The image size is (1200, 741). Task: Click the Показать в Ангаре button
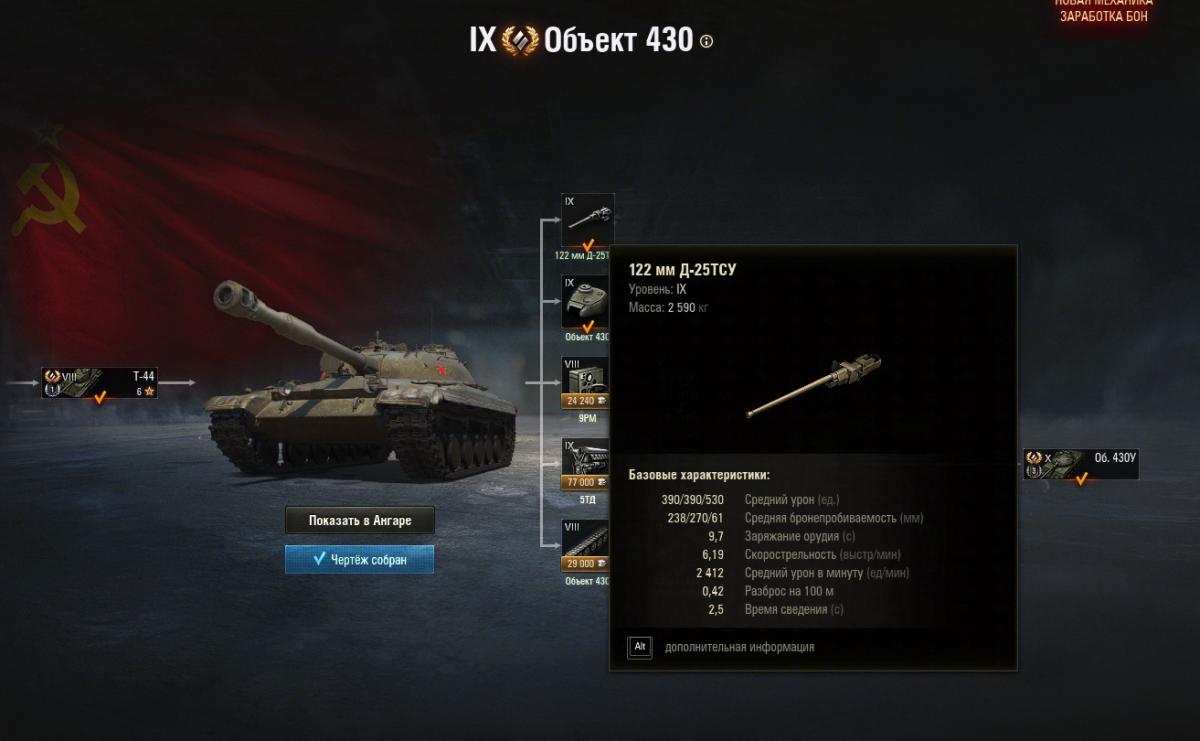360,520
